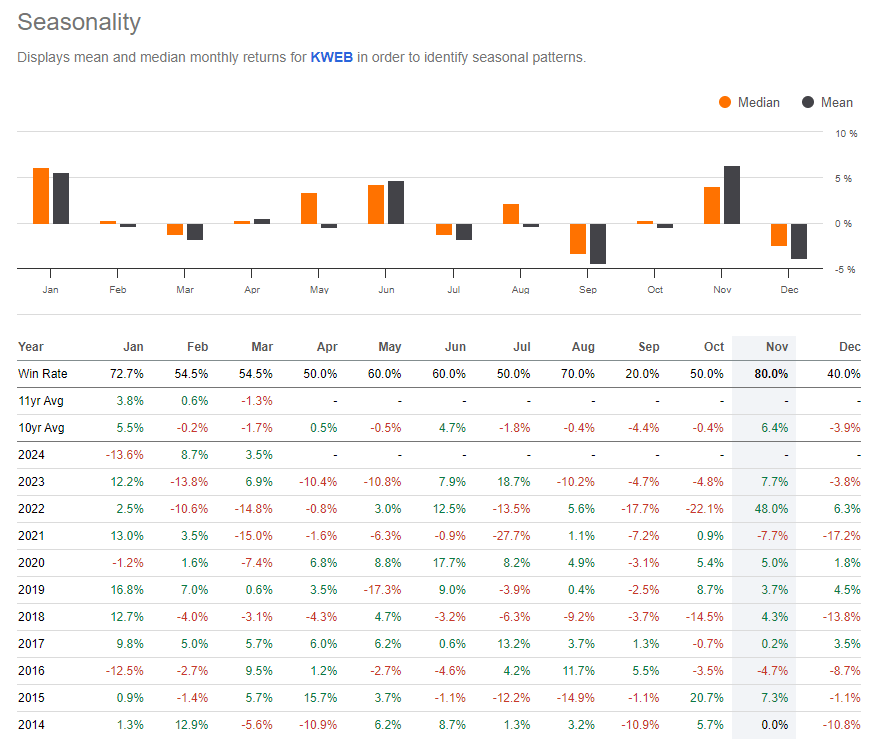Screen dimensions: 876x745
Task: Toggle the Mean legend series
Action: pos(827,102)
